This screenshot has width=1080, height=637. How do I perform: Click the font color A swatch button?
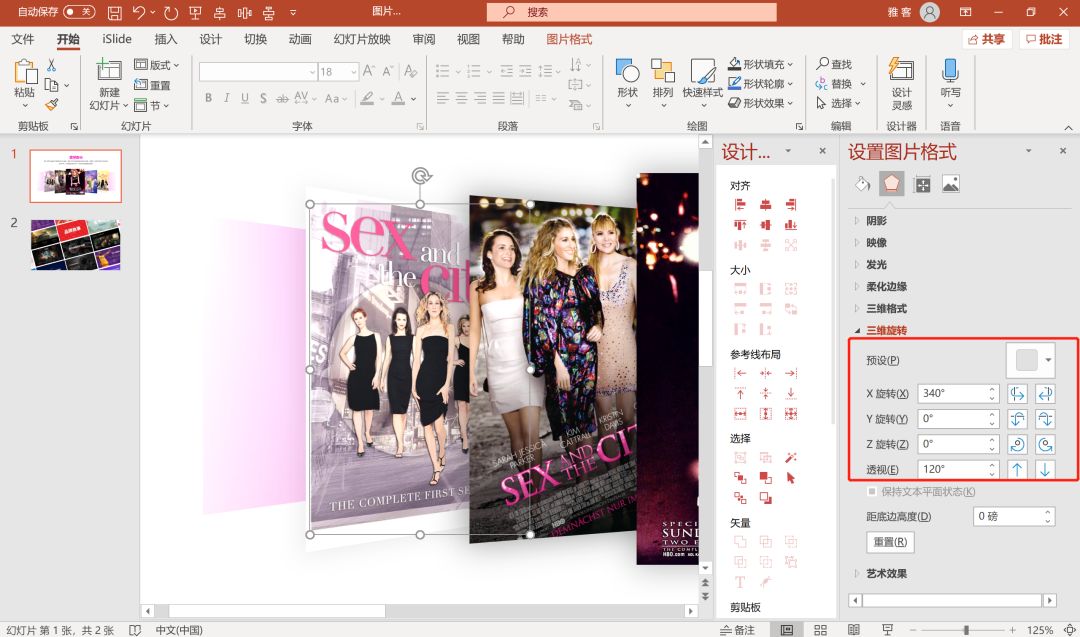pos(398,98)
